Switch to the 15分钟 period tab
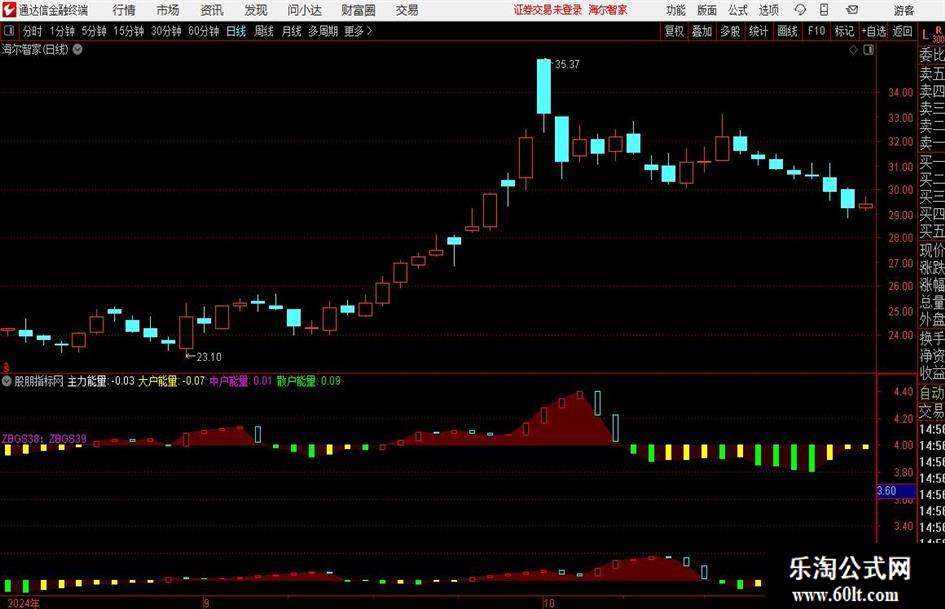The image size is (945, 609). 129,31
